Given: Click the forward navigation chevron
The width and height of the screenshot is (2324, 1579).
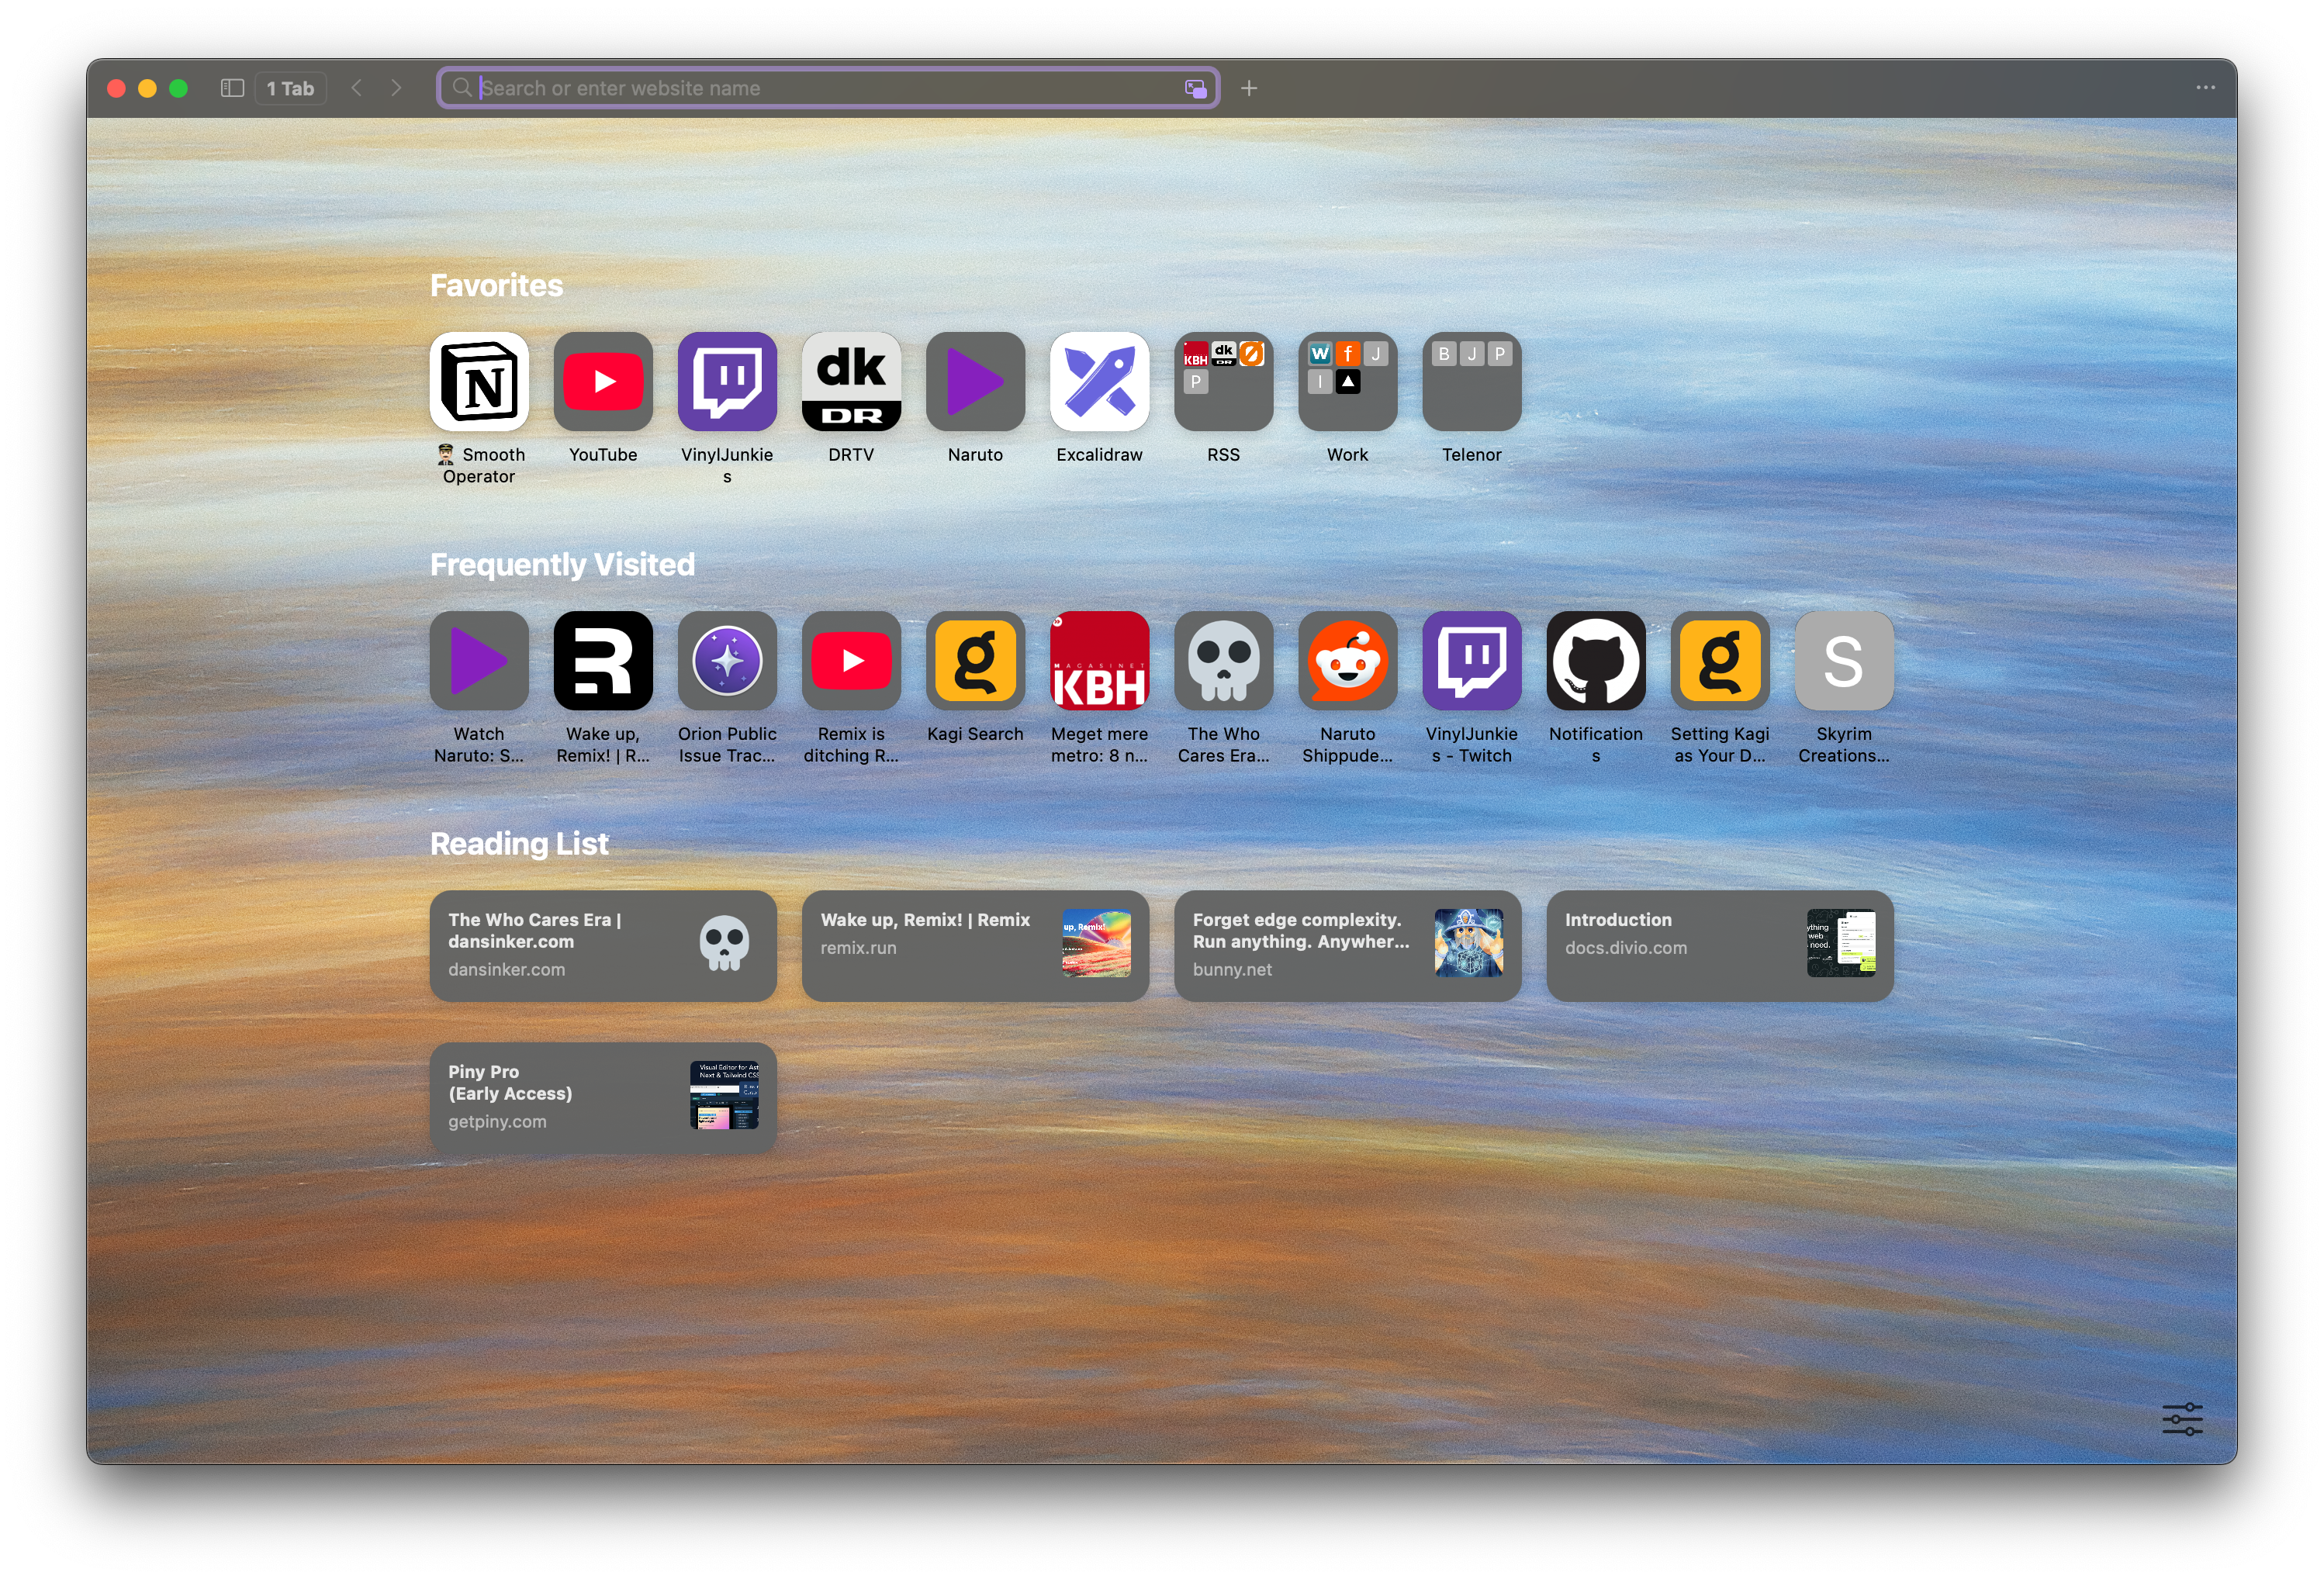Looking at the screenshot, I should tap(396, 88).
